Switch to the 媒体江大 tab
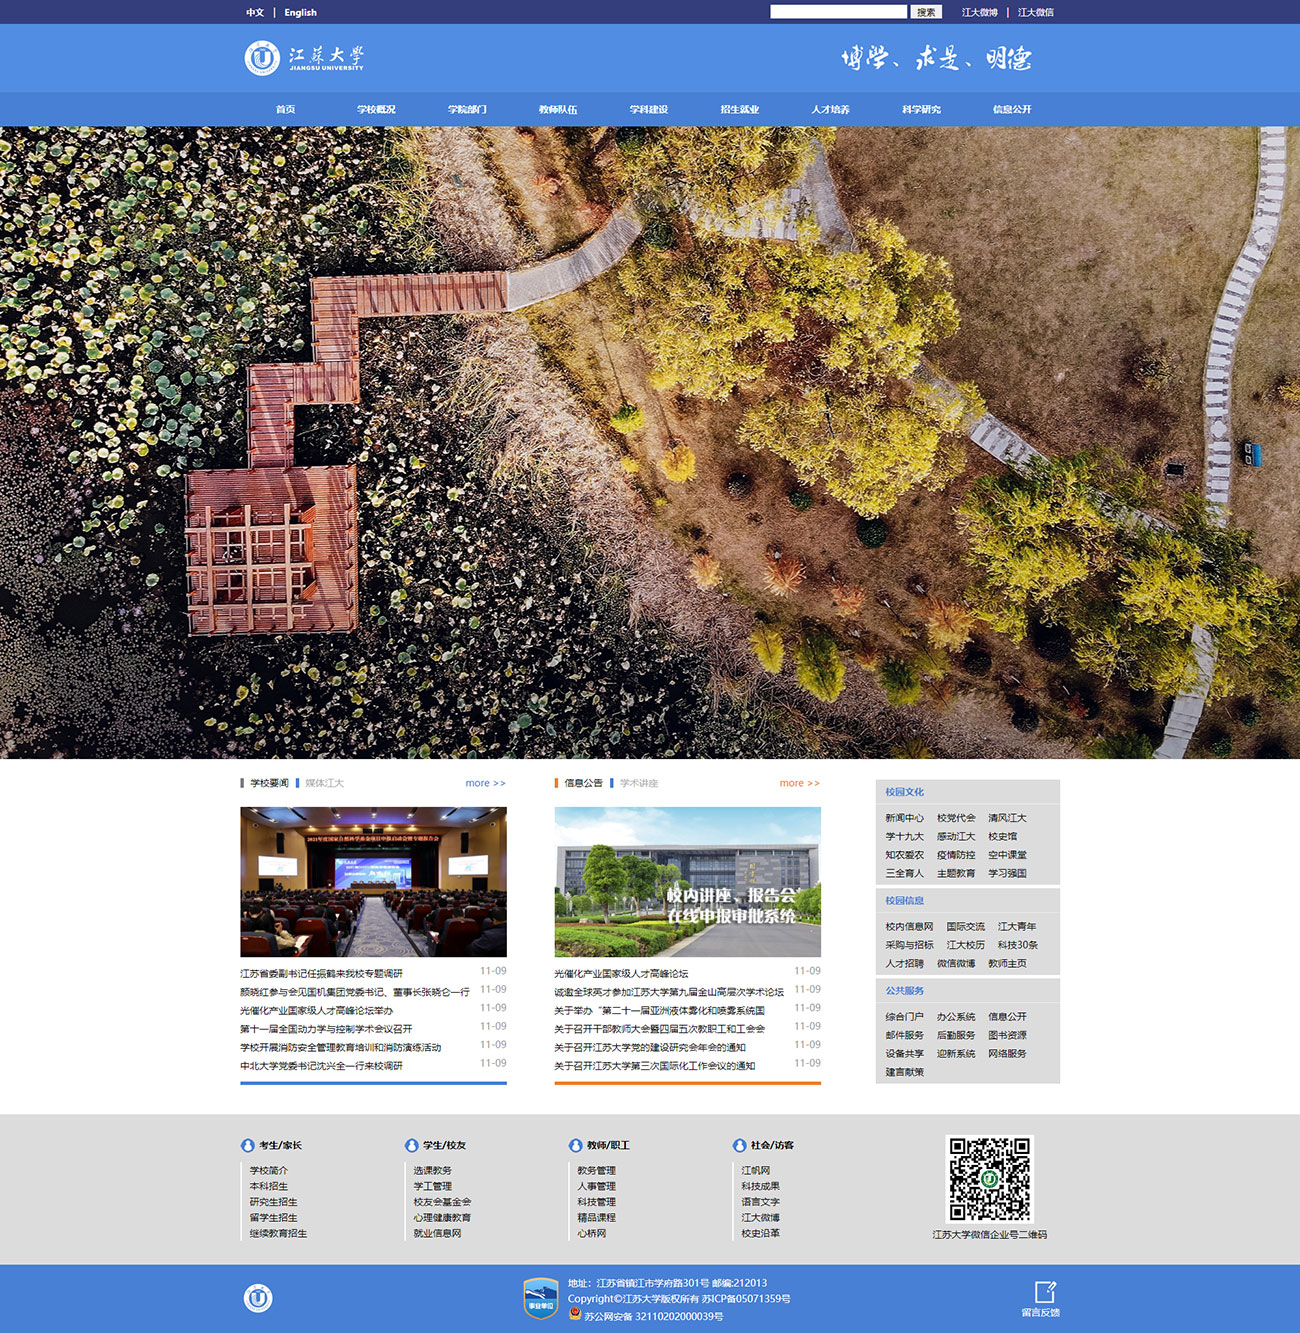The width and height of the screenshot is (1300, 1333). (x=324, y=783)
